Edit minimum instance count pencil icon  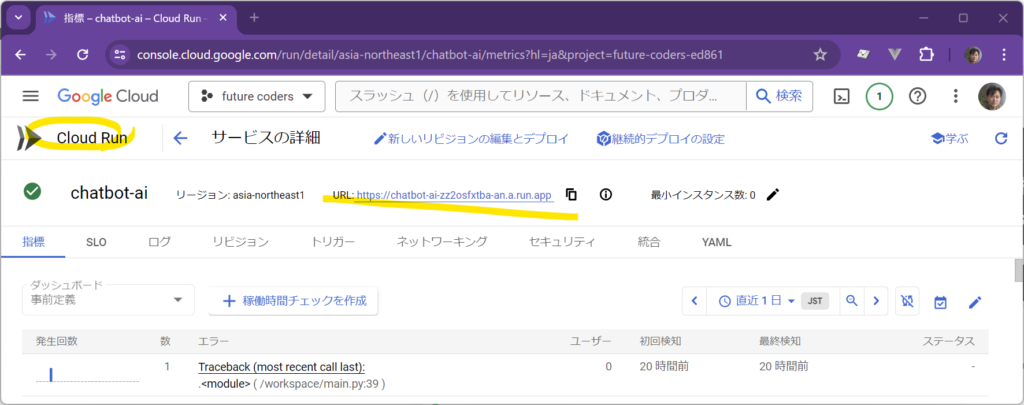pos(773,195)
